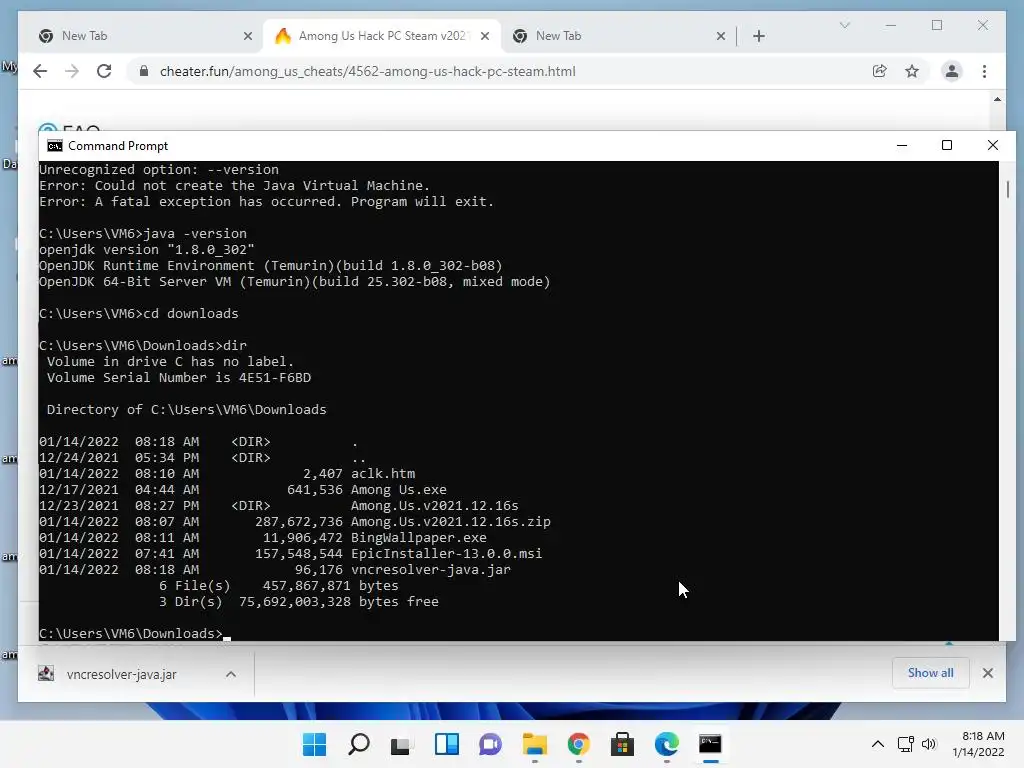Image resolution: width=1024 pixels, height=768 pixels.
Task: Switch to Google Chrome on taskbar
Action: tap(579, 744)
